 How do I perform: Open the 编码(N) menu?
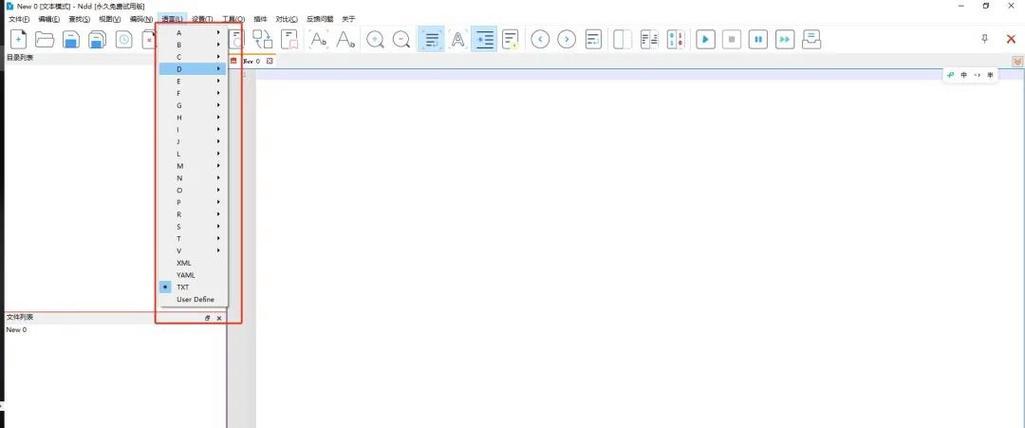click(x=141, y=19)
